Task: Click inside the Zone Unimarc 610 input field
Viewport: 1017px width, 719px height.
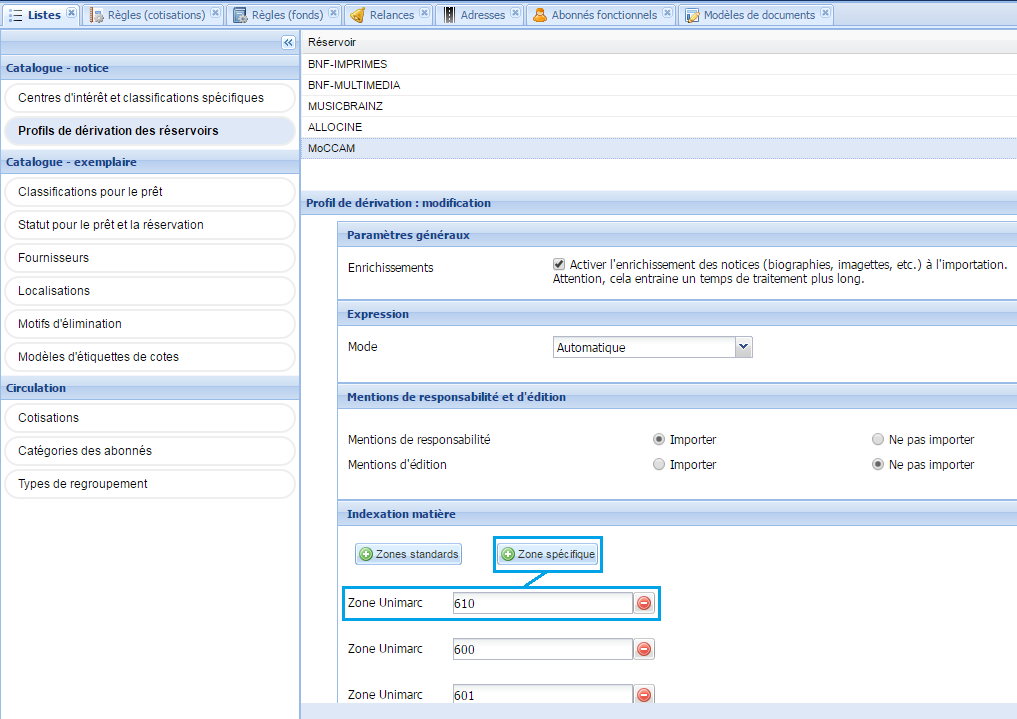Action: point(541,603)
